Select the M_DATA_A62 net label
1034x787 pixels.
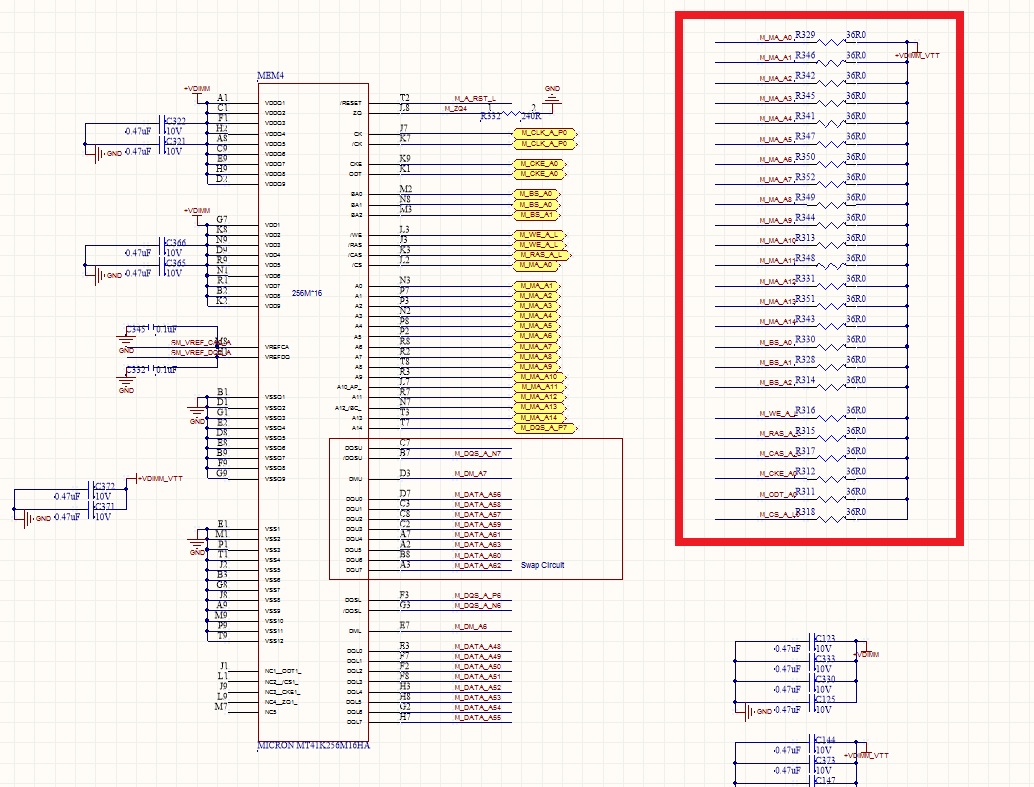[477, 565]
